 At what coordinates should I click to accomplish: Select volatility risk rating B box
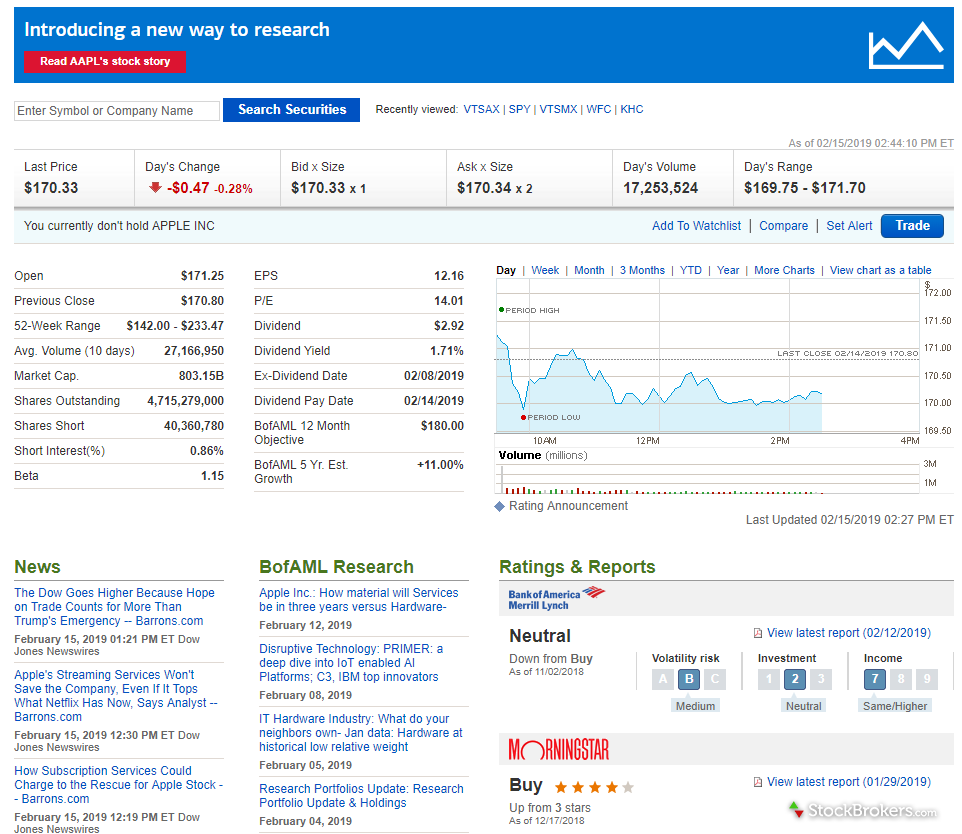tap(688, 680)
